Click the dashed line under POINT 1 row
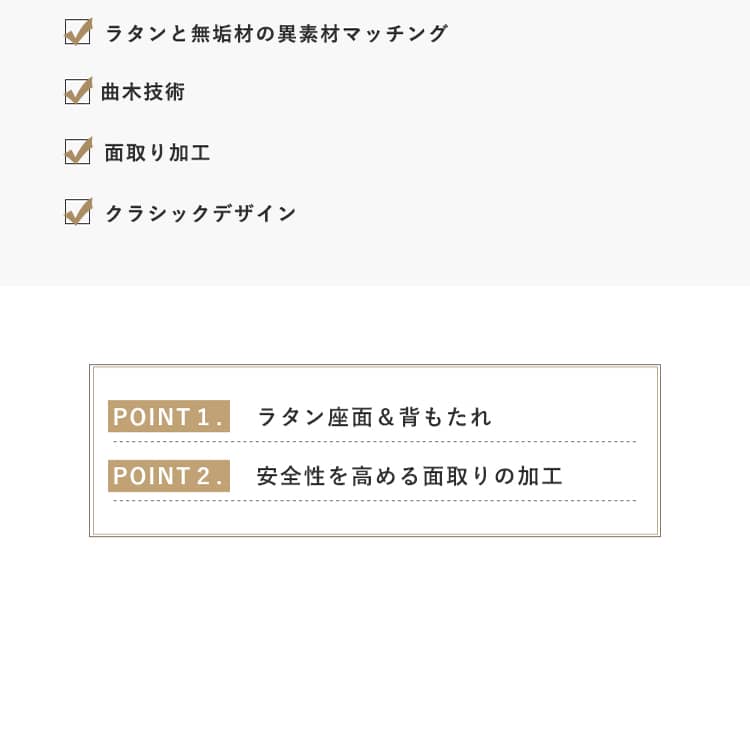This screenshot has height=750, width=750. click(375, 441)
